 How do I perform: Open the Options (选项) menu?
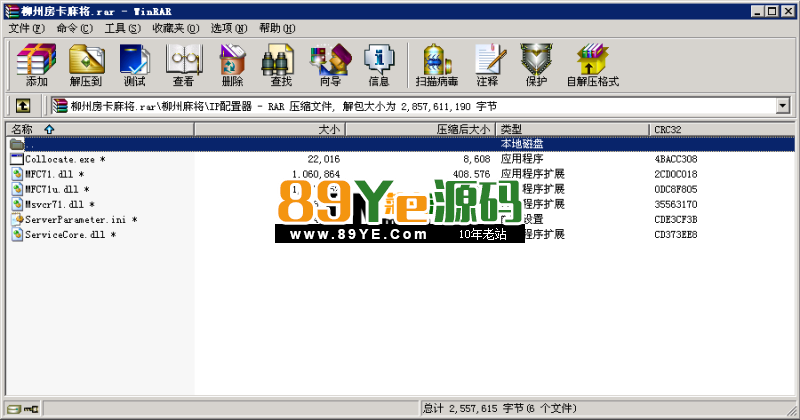coord(229,28)
